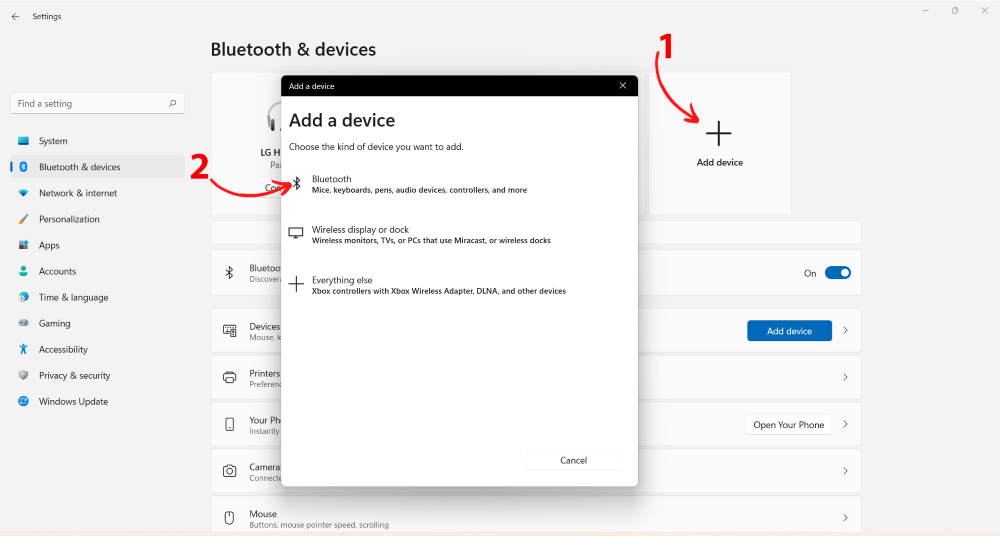1000x536 pixels.
Task: Expand the Mouse settings chevron
Action: (x=846, y=517)
